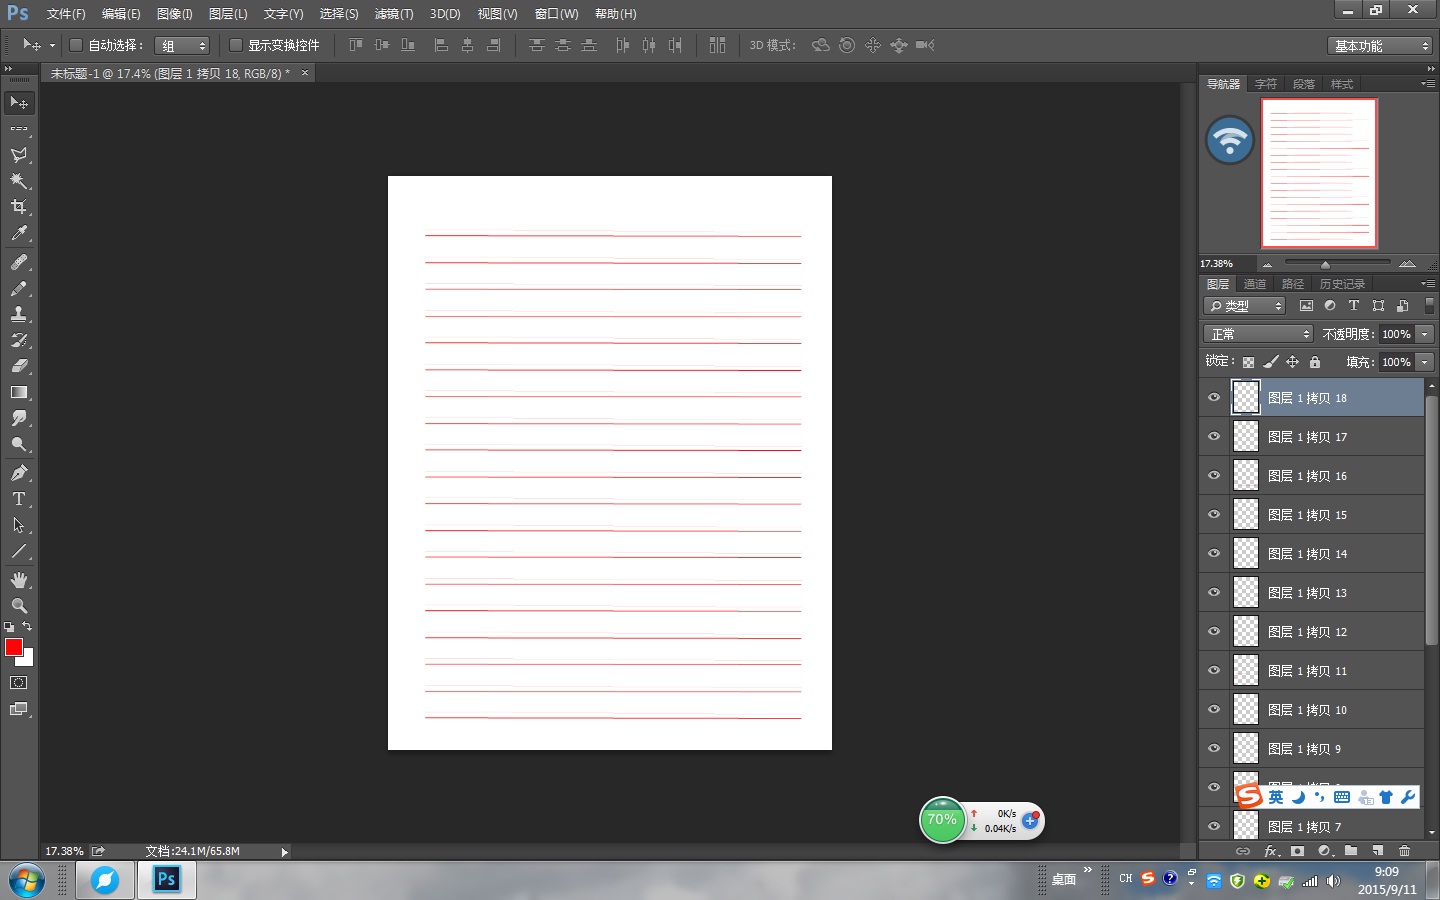Open the Auto-Select 组 dropdown
The height and width of the screenshot is (900, 1440).
point(182,45)
